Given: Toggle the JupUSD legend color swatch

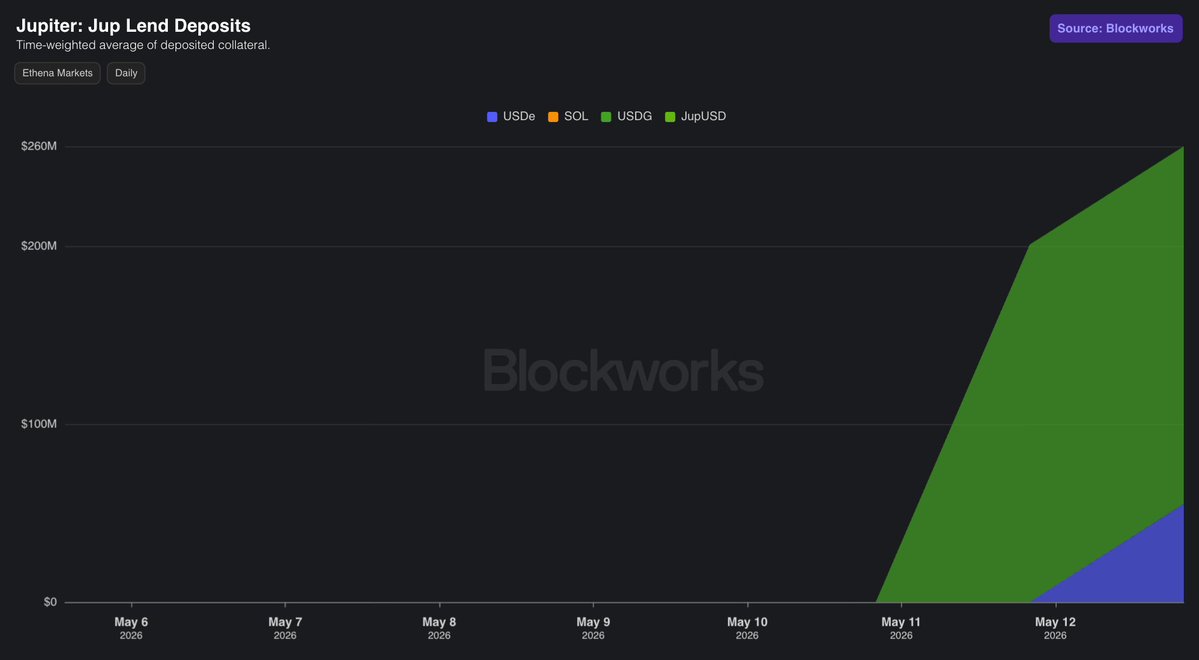Looking at the screenshot, I should pyautogui.click(x=671, y=117).
